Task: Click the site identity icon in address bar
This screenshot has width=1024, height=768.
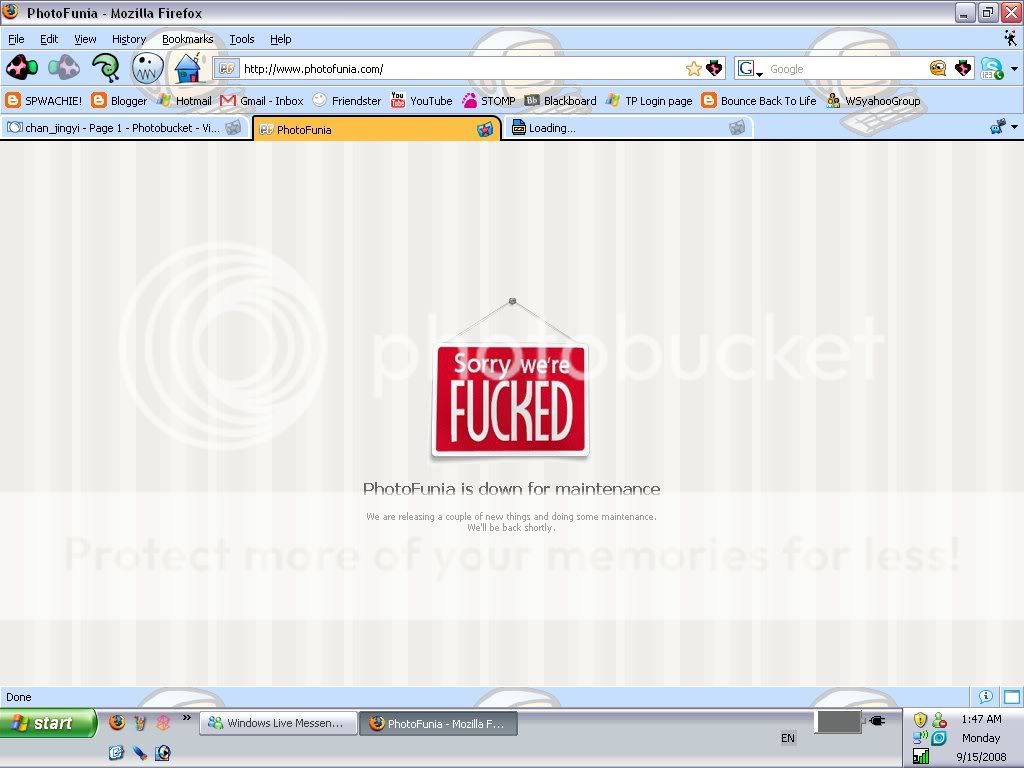Action: (226, 69)
